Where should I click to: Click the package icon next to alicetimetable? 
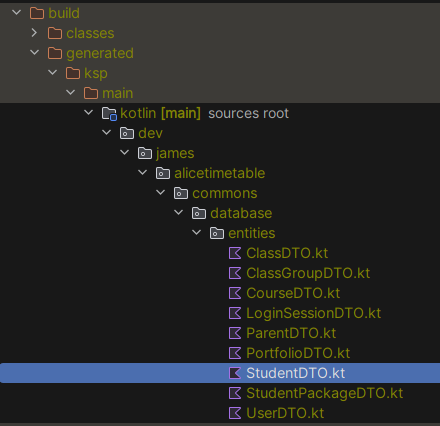pos(163,173)
